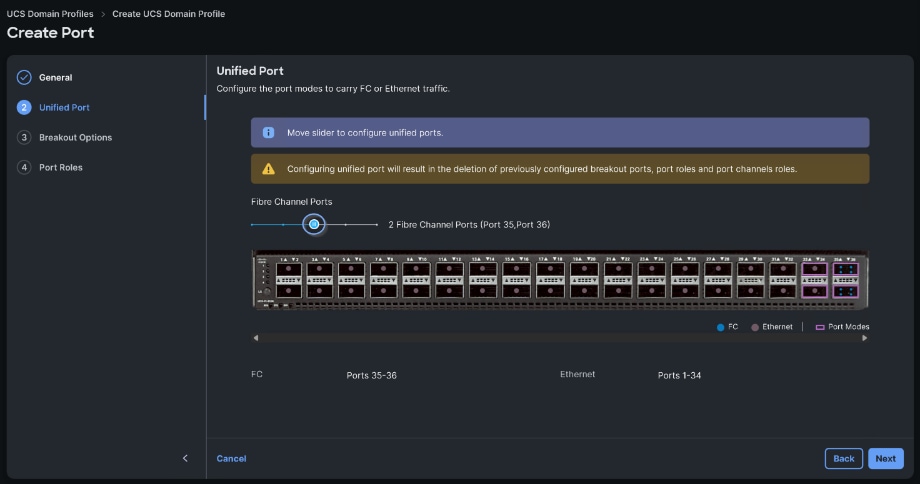The width and height of the screenshot is (920, 484).
Task: Select port 33 outlined in purple
Action: (814, 269)
